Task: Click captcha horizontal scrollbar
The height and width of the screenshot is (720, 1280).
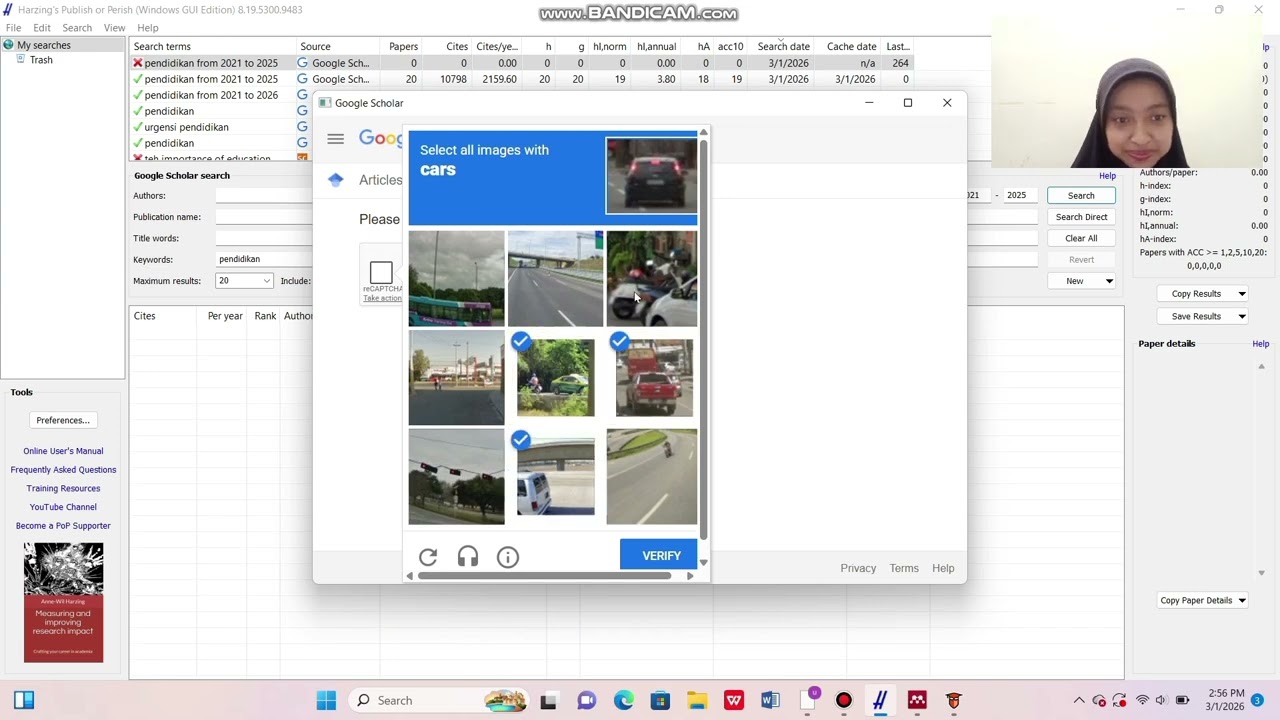Action: 545,576
